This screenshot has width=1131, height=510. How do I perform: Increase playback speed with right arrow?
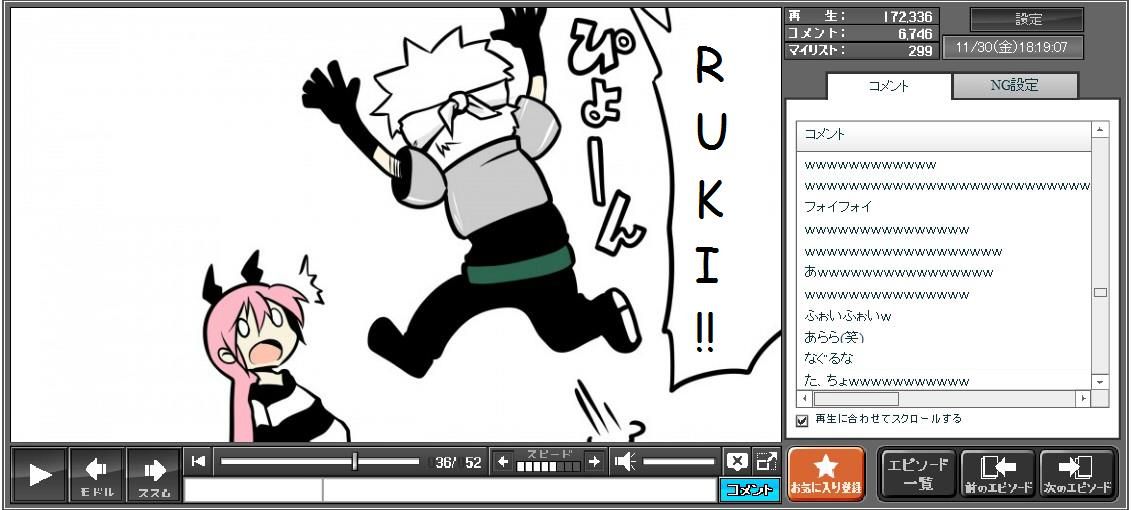(x=594, y=462)
